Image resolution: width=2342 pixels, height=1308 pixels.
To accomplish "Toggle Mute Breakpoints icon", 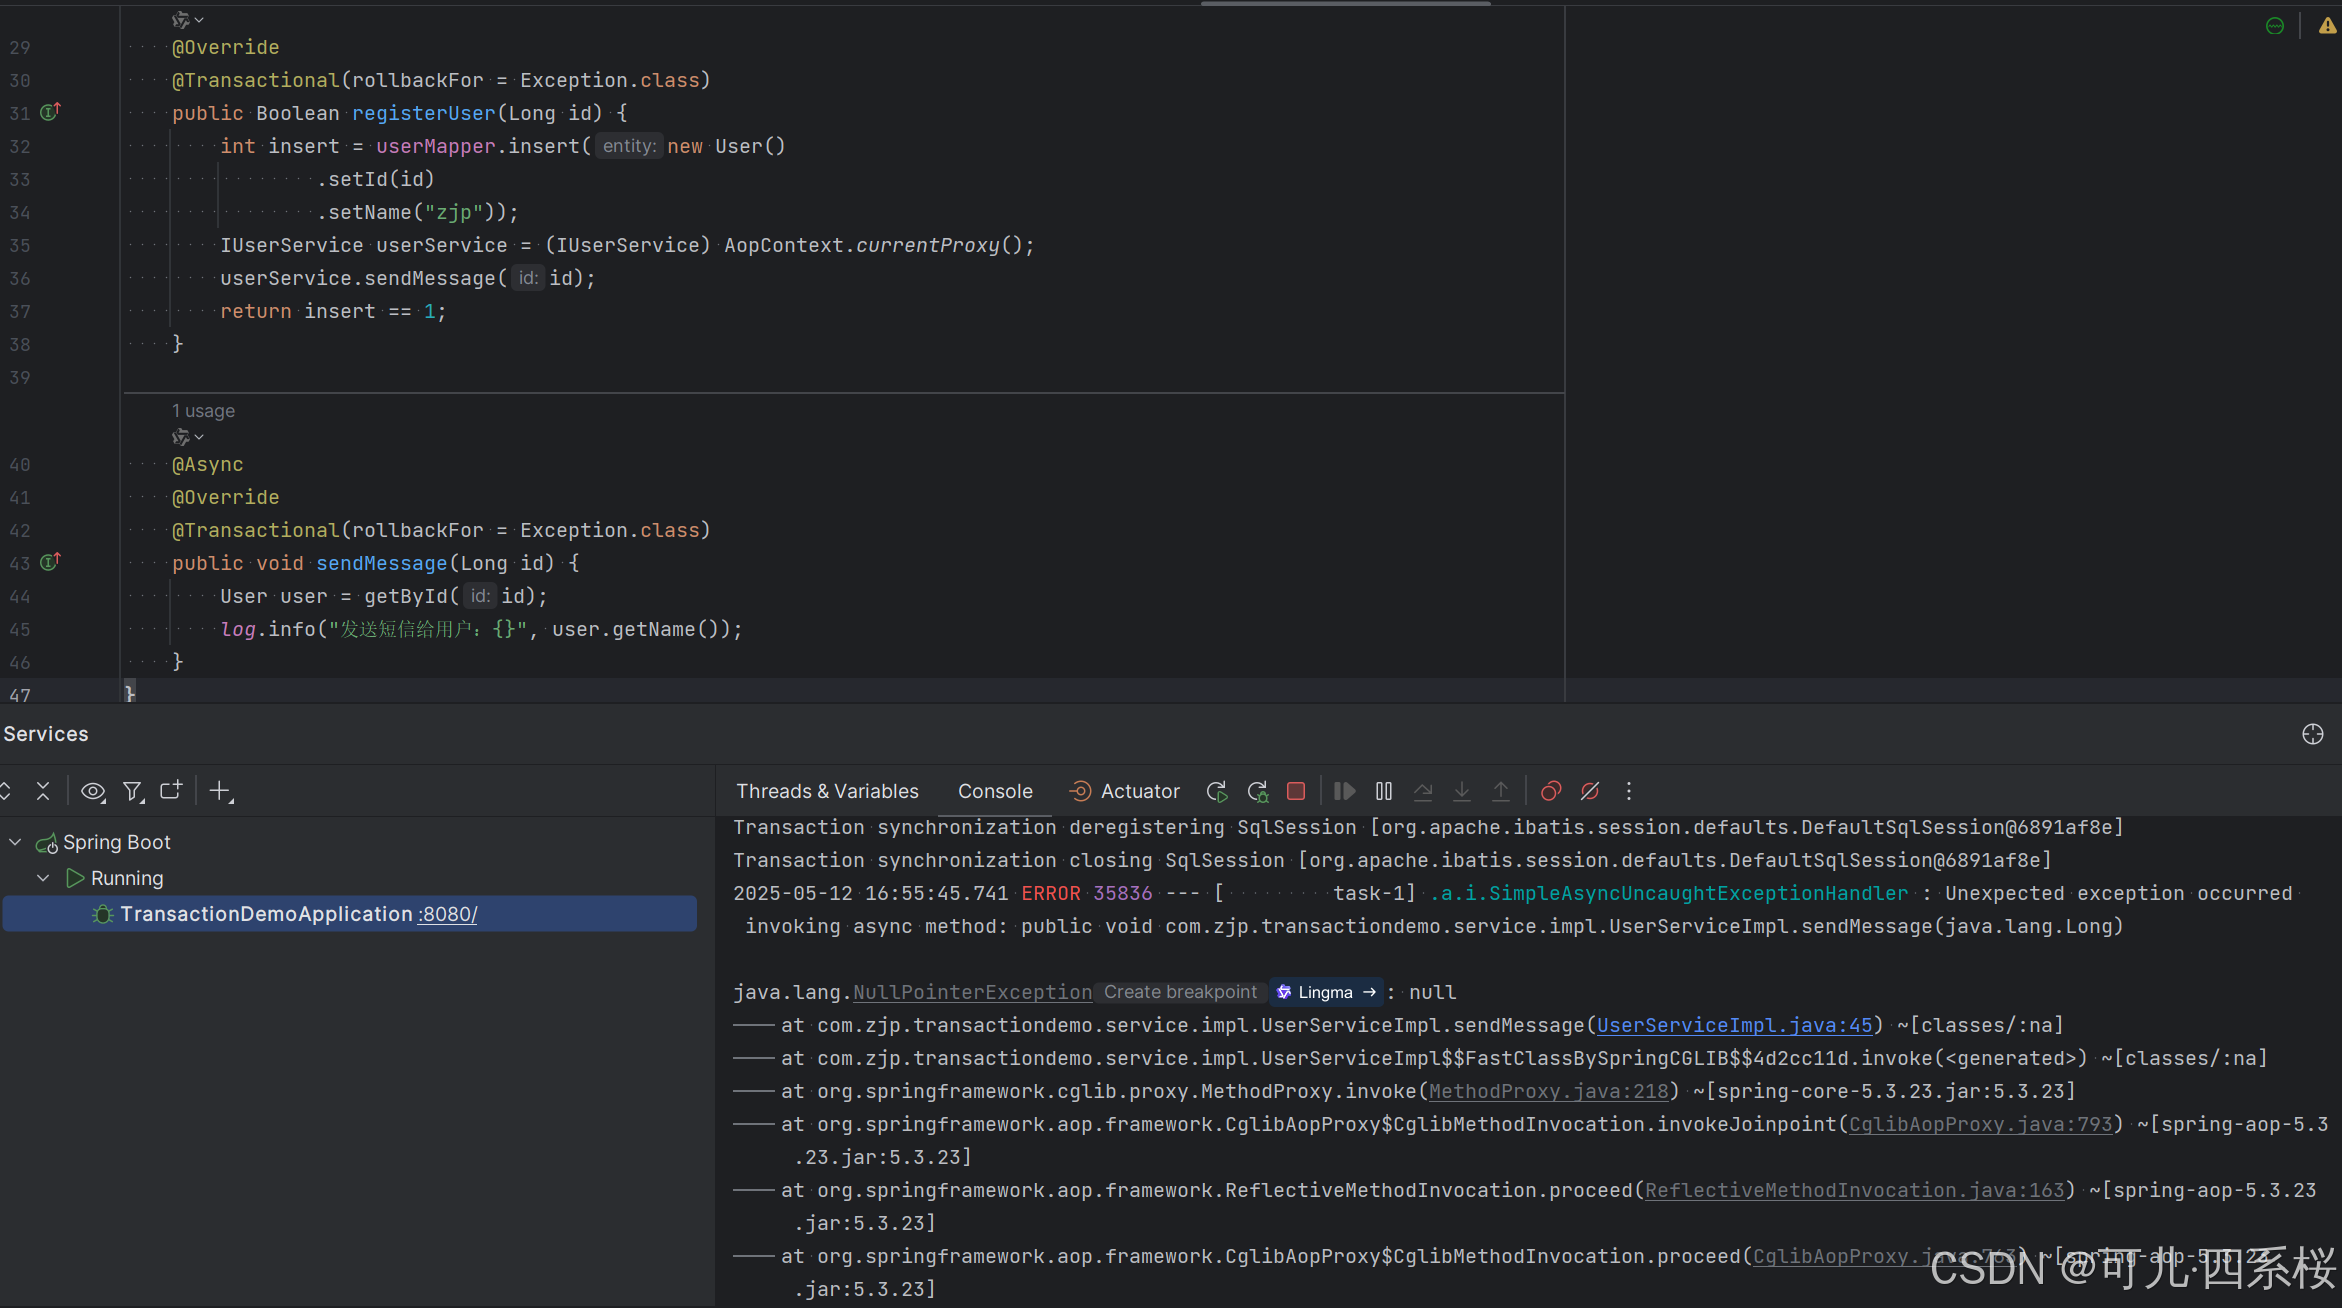I will (x=1590, y=791).
